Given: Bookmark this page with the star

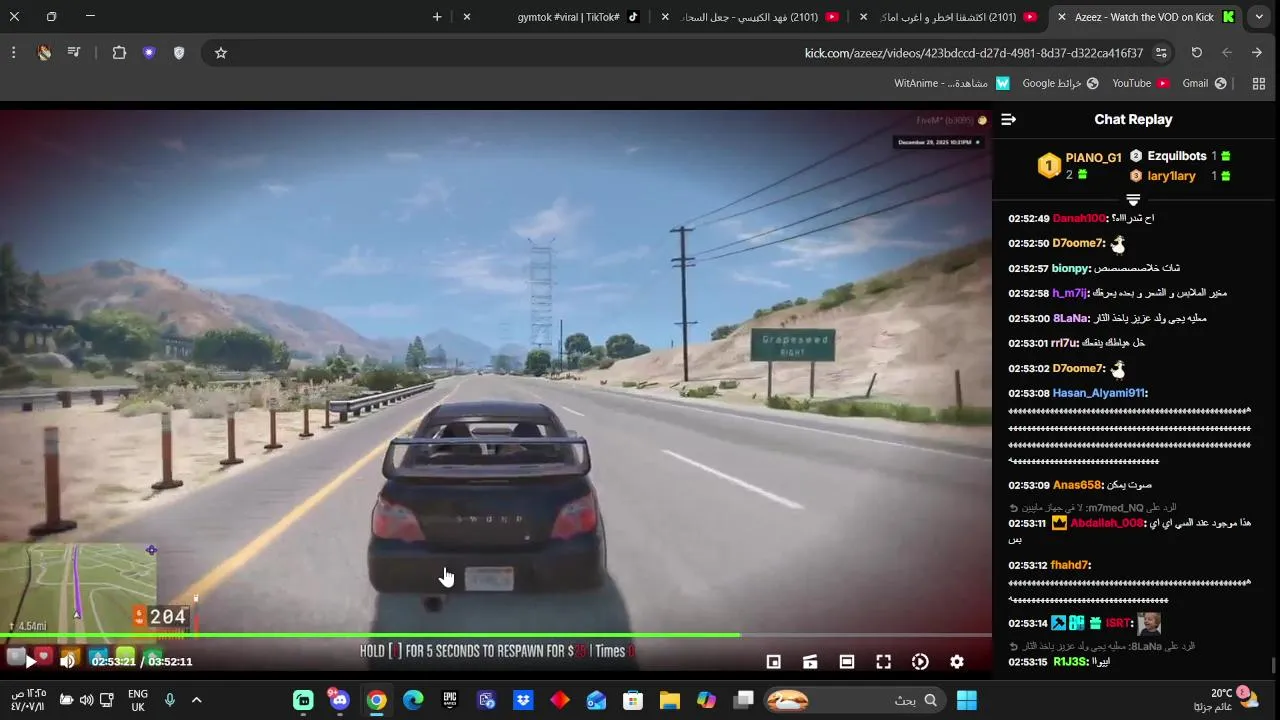Looking at the screenshot, I should pos(221,53).
